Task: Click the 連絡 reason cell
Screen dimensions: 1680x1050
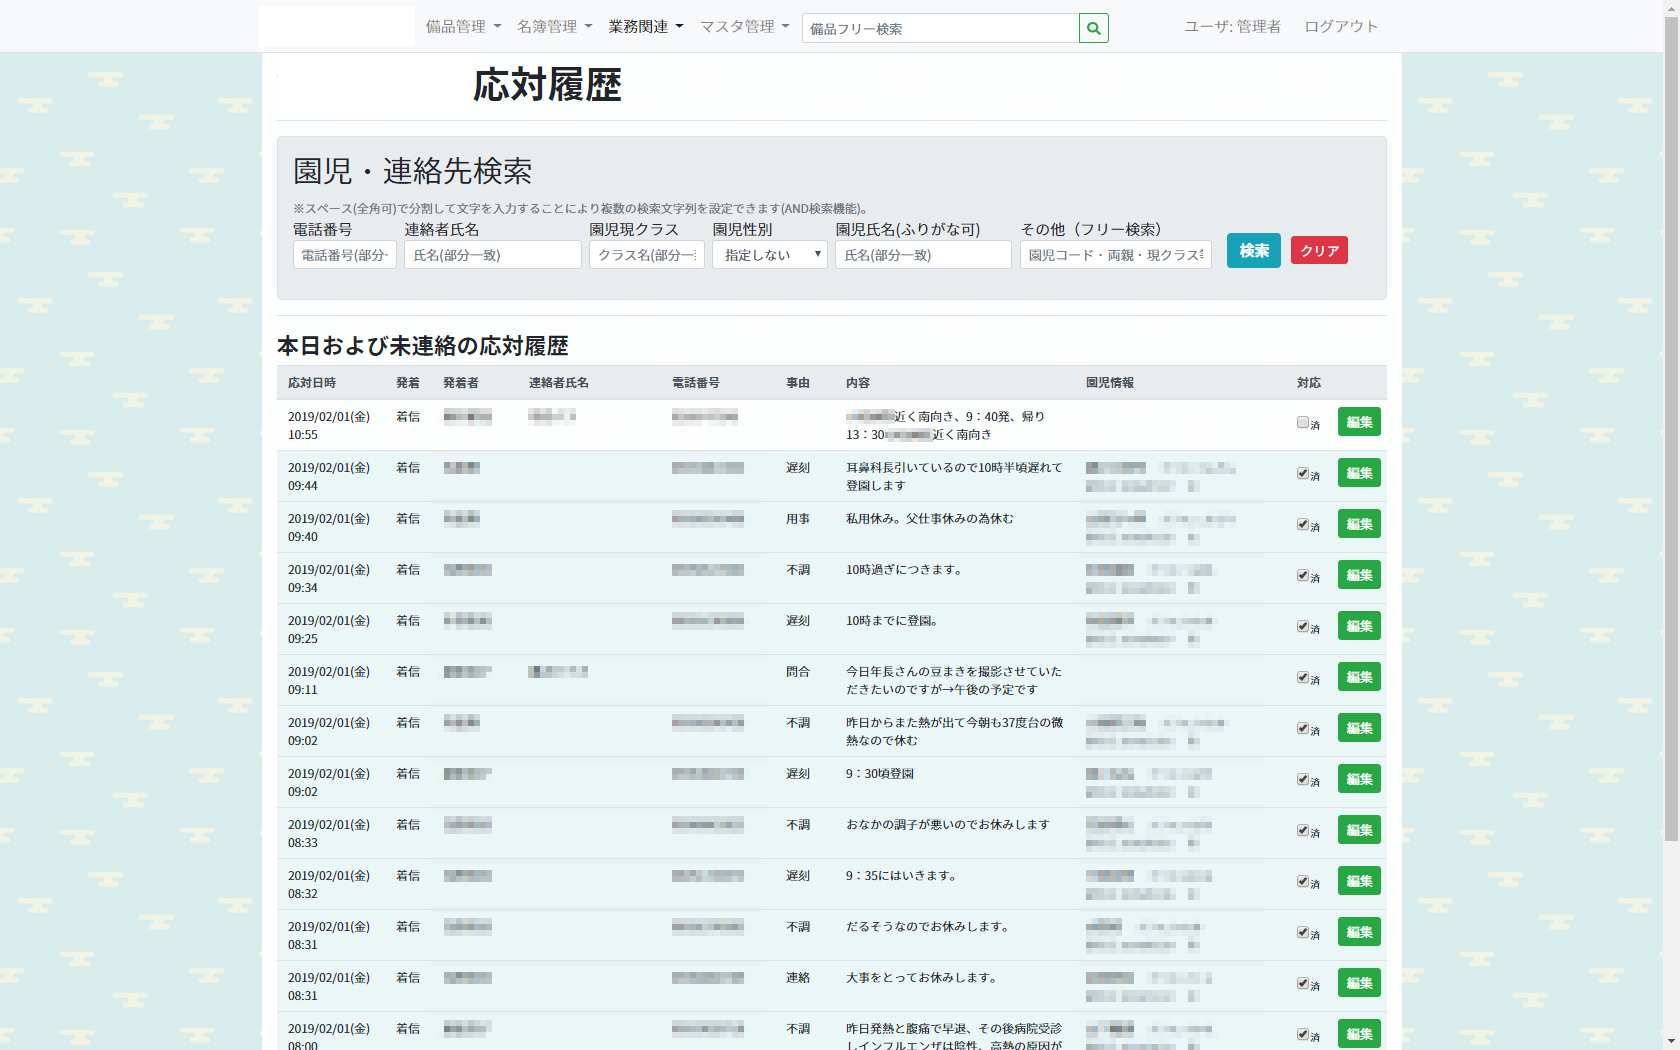Action: (798, 978)
